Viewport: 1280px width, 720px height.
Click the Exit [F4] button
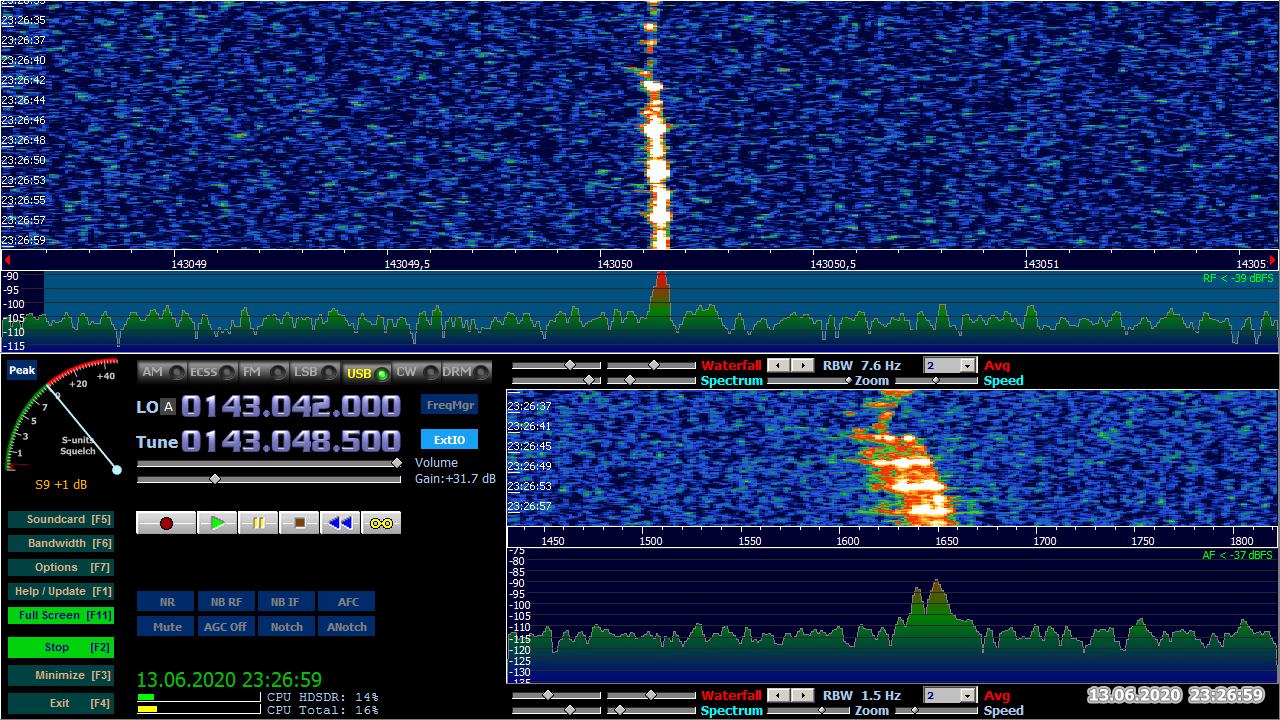(x=60, y=703)
